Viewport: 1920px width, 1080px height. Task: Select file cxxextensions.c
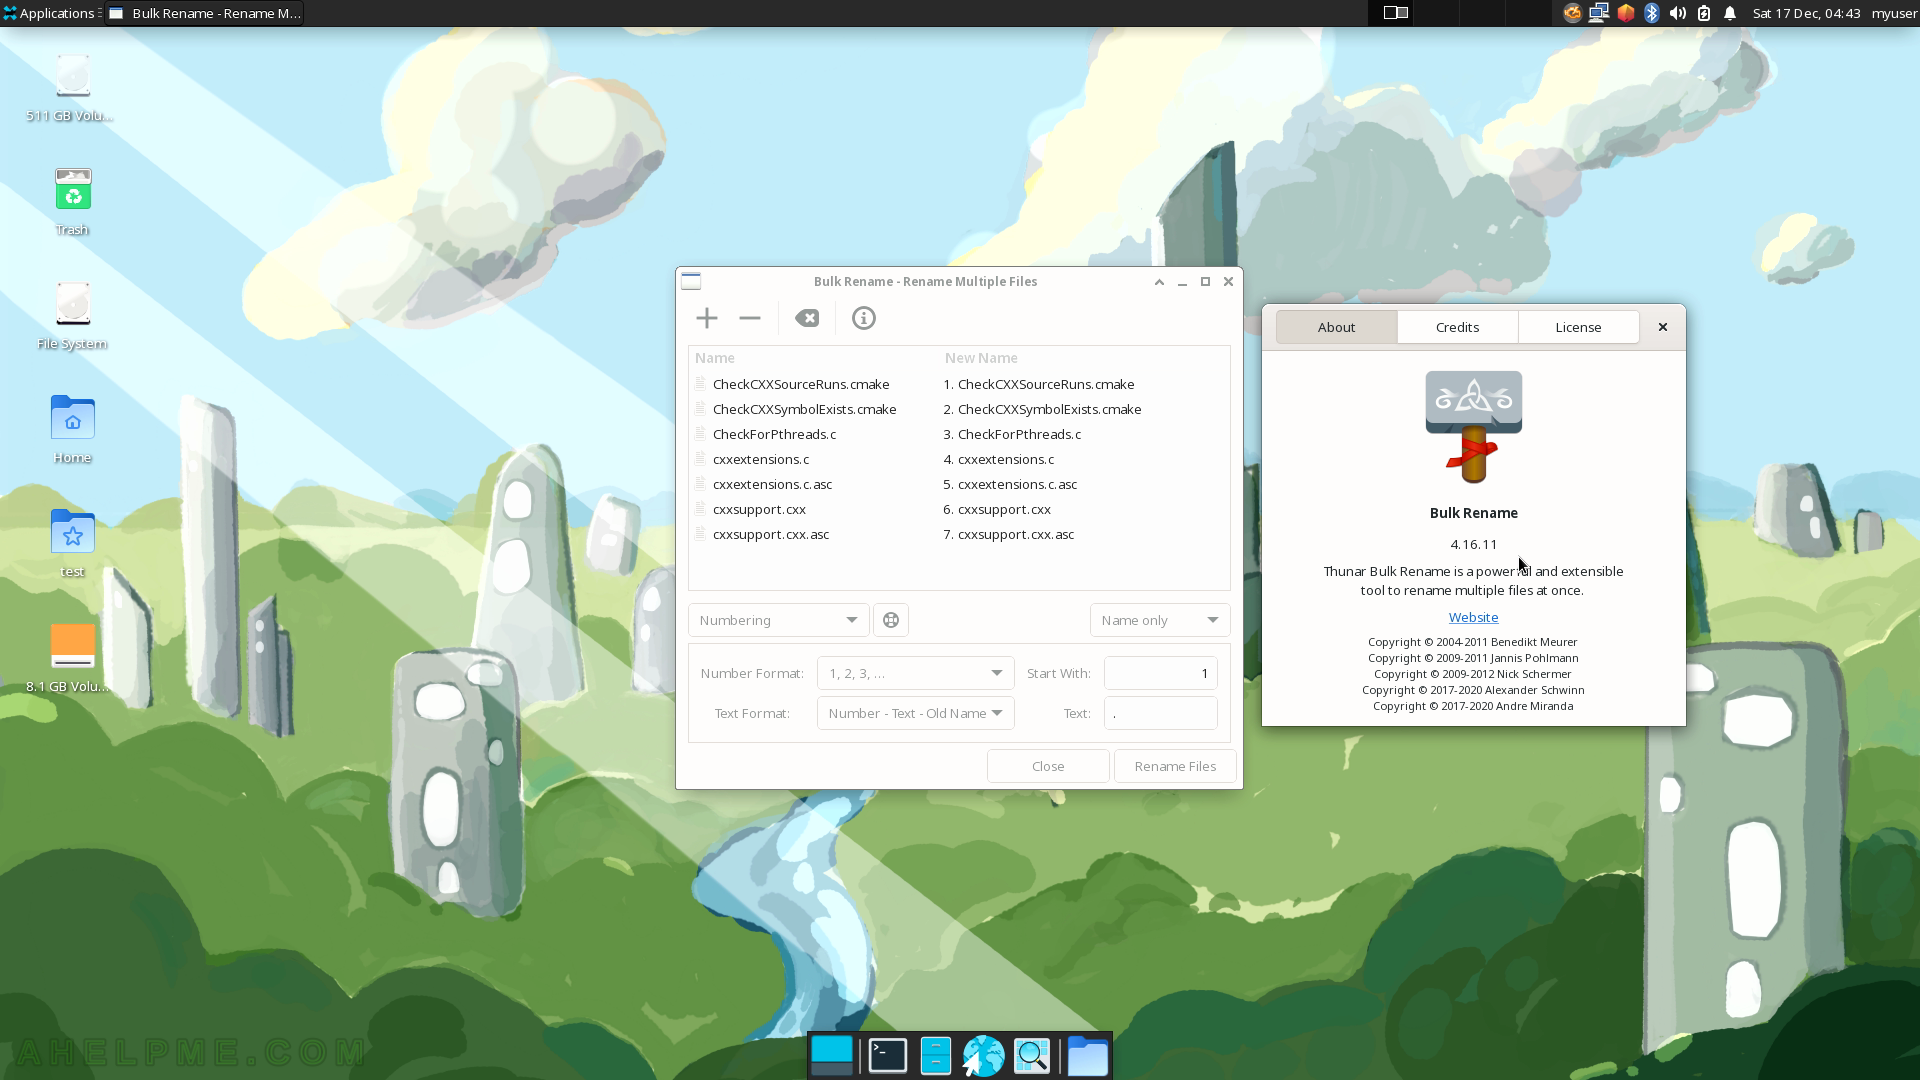point(761,459)
